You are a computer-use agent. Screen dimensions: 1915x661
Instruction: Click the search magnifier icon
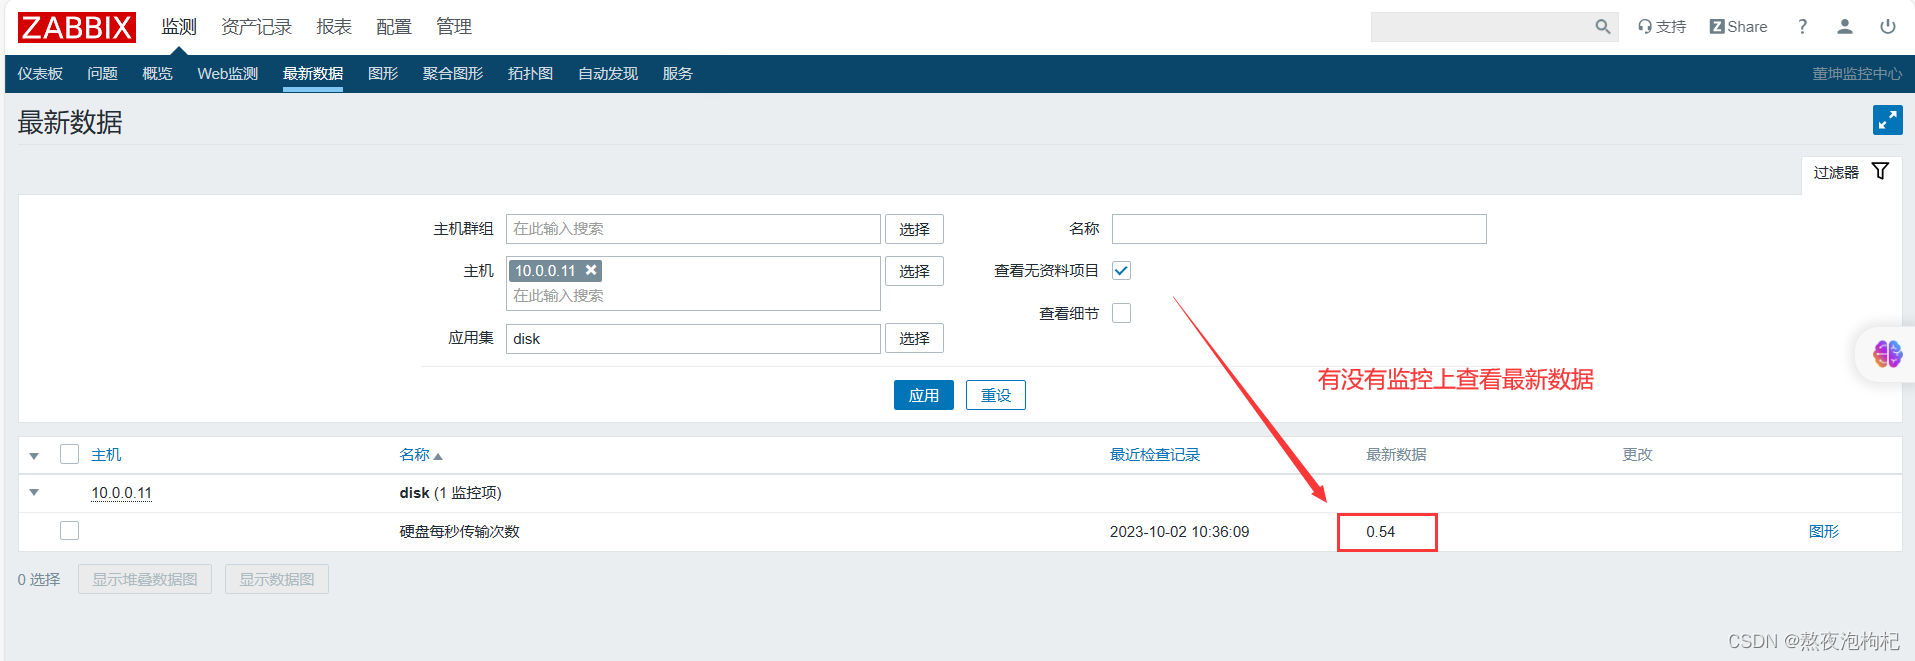1602,27
